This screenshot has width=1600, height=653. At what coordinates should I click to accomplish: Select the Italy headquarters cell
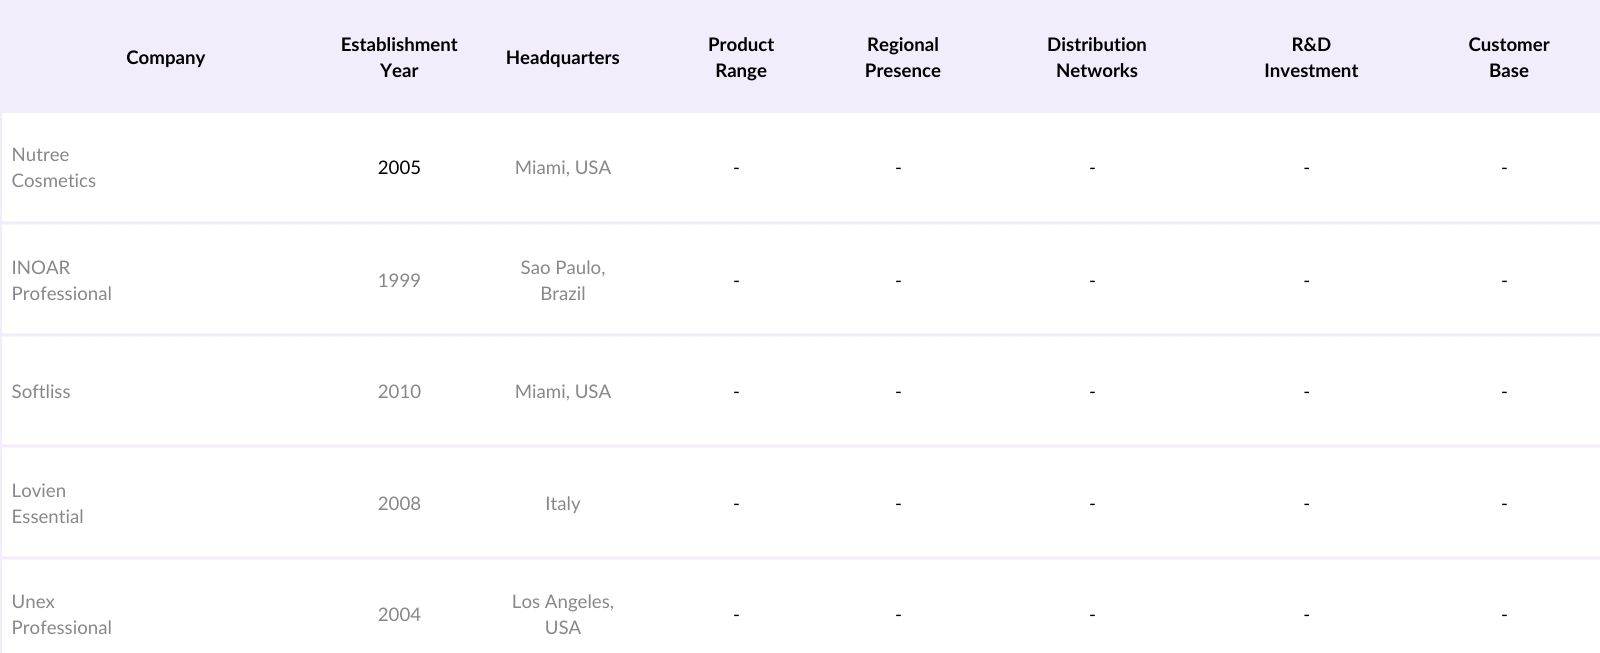point(562,504)
